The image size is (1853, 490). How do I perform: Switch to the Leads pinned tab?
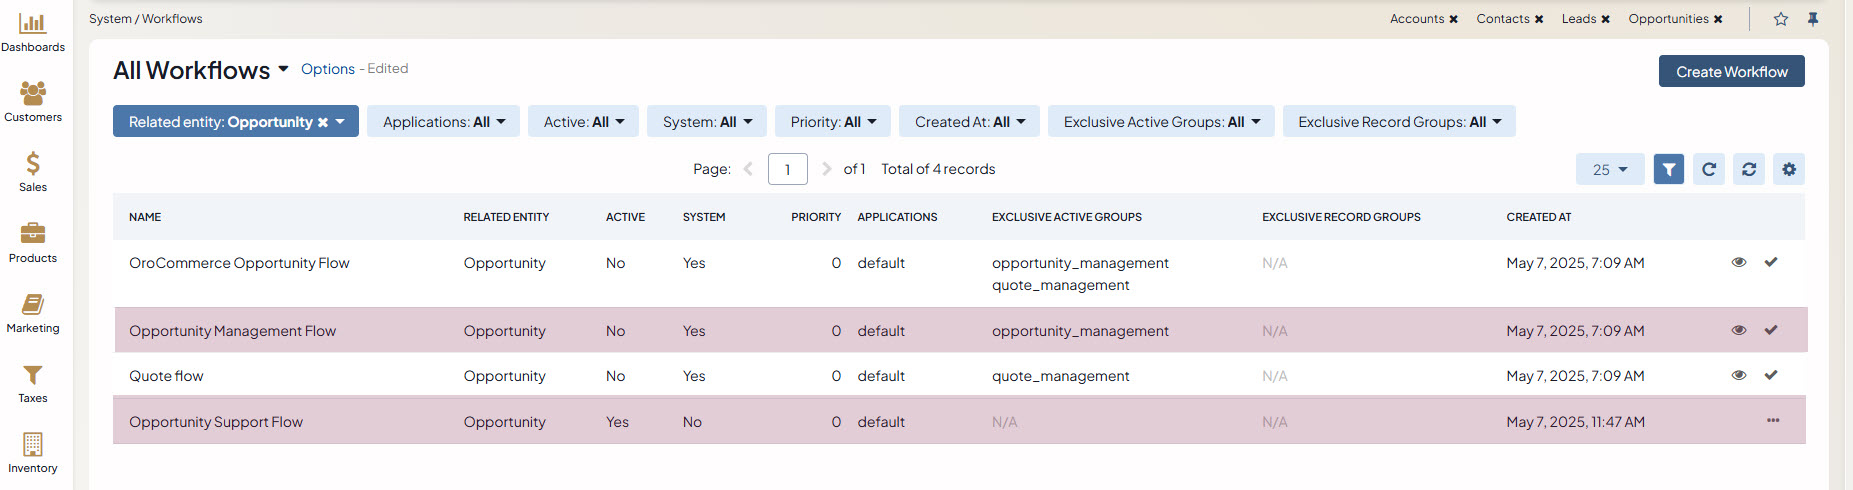(x=1578, y=19)
